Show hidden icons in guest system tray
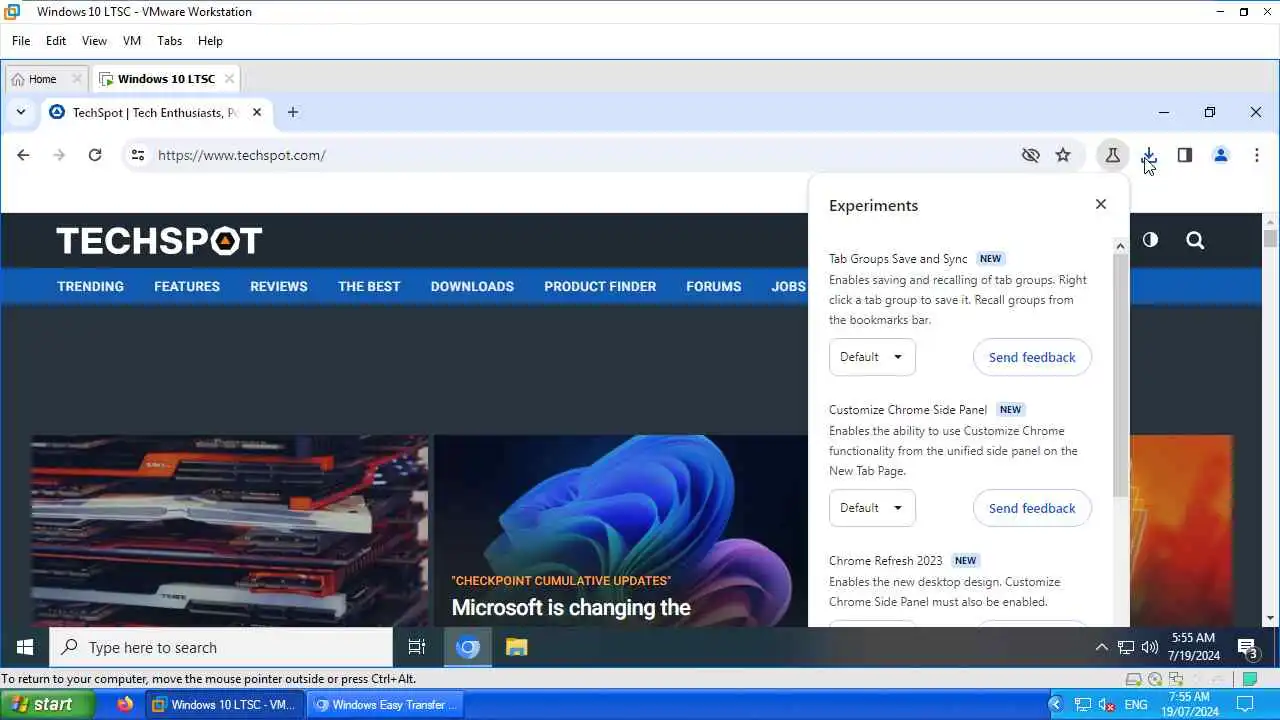1280x720 pixels. [x=1101, y=647]
